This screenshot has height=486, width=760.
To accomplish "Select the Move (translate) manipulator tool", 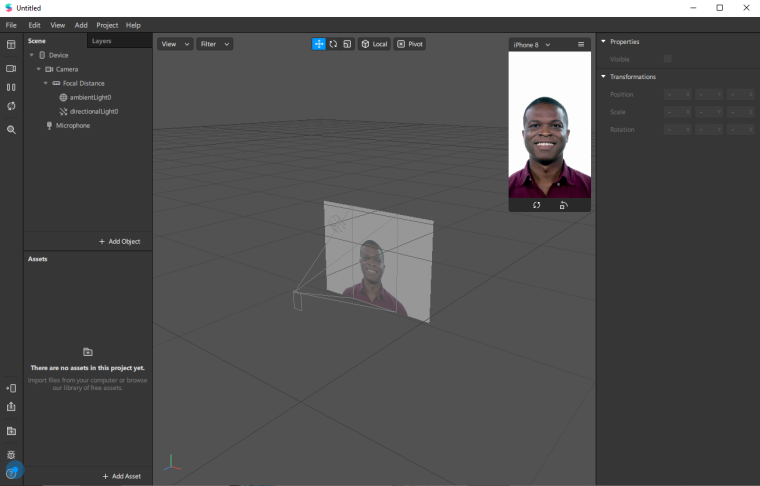I will 319,44.
